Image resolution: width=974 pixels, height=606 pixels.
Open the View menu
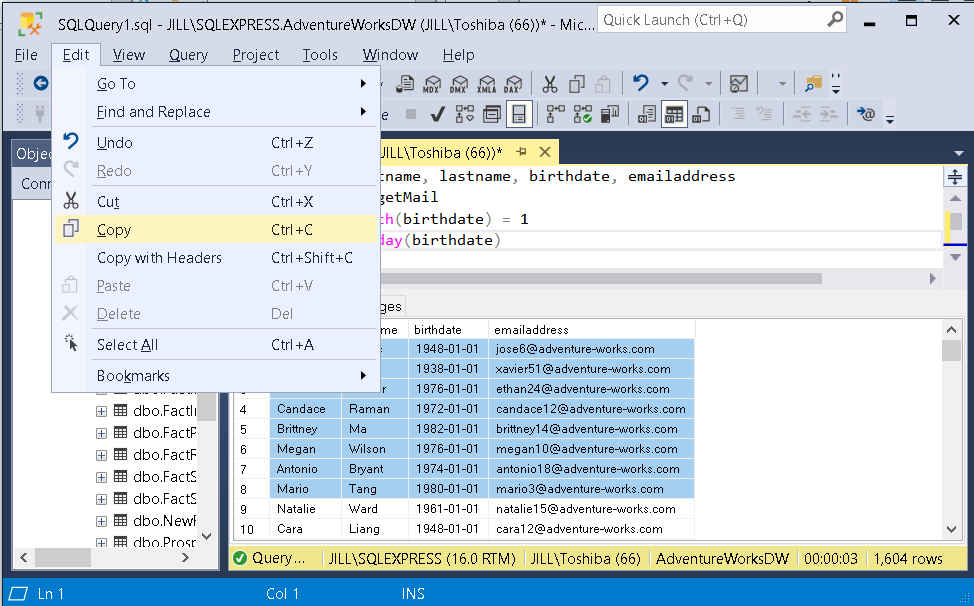coord(129,55)
